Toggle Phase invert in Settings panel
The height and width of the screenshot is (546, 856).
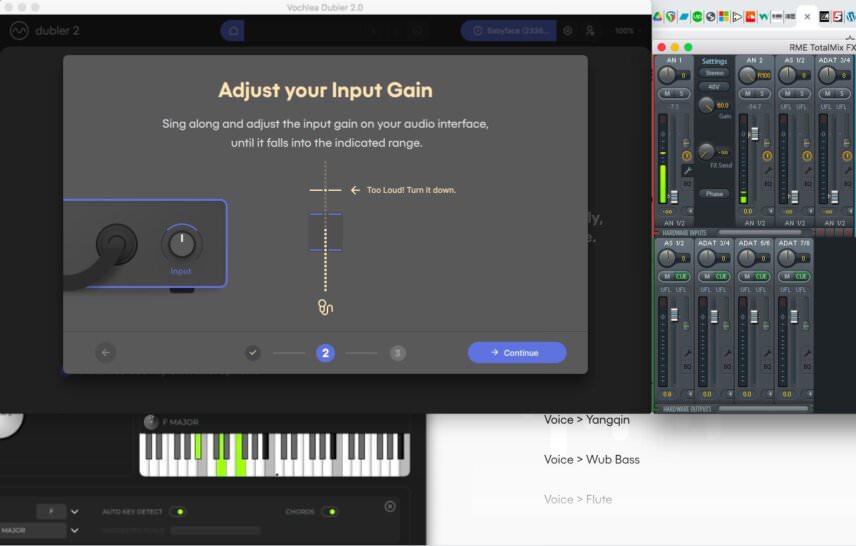click(714, 194)
